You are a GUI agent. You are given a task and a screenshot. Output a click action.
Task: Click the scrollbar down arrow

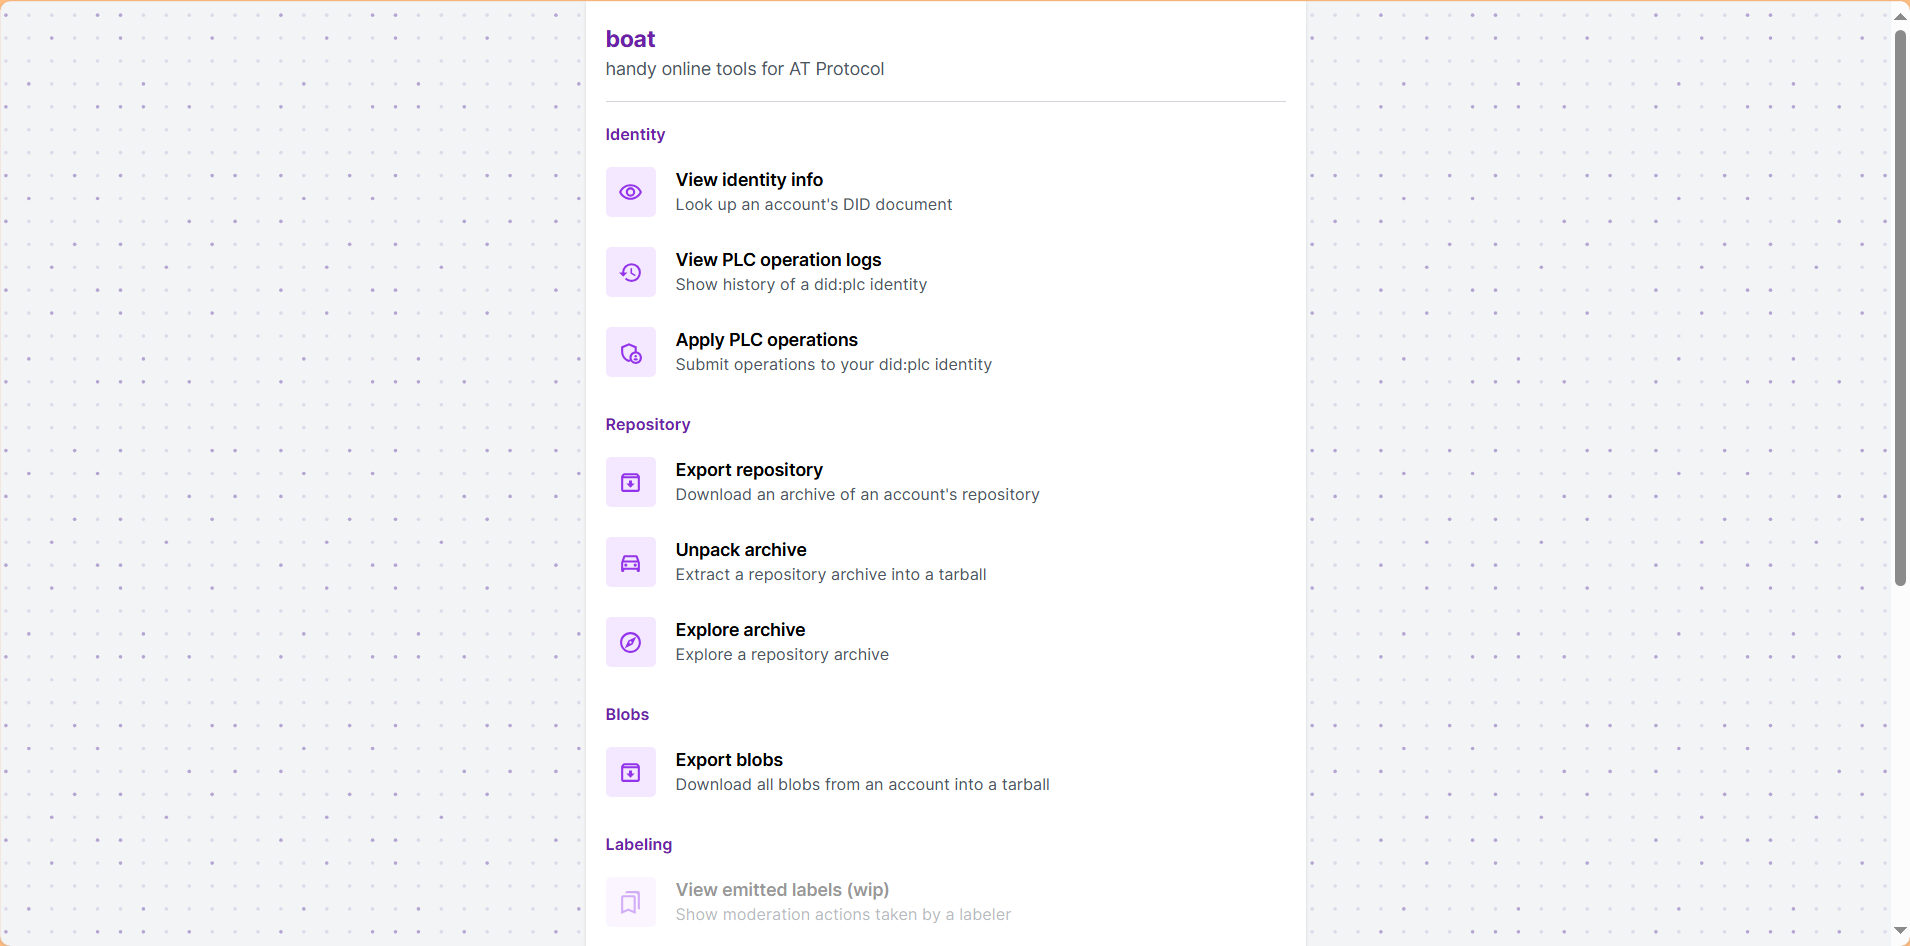click(1900, 931)
